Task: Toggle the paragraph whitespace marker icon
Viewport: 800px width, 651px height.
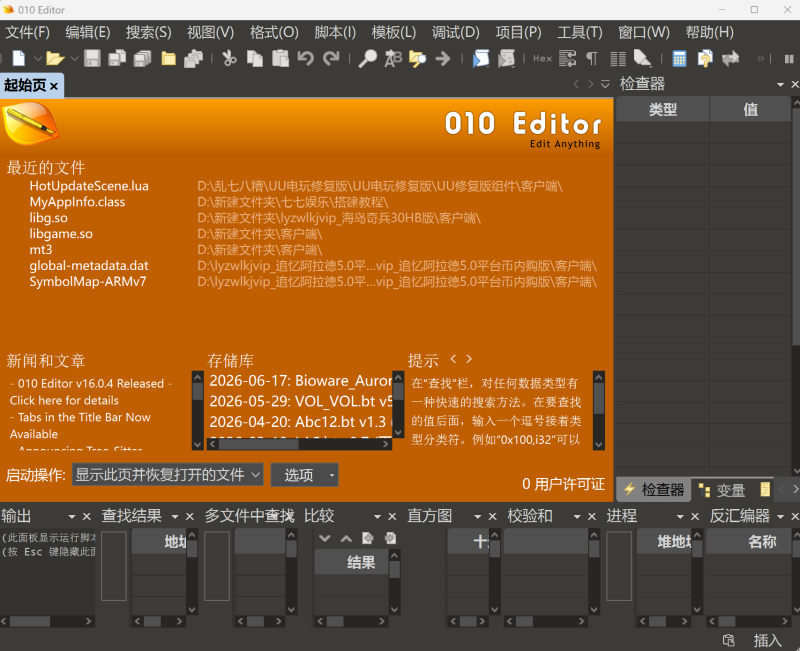Action: 592,58
